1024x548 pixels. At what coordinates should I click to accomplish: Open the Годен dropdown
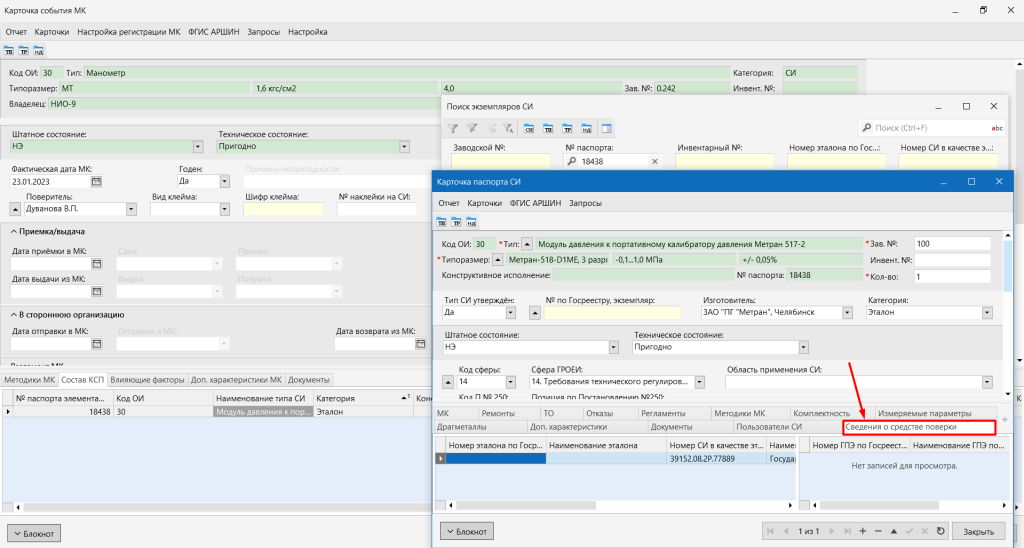point(225,182)
